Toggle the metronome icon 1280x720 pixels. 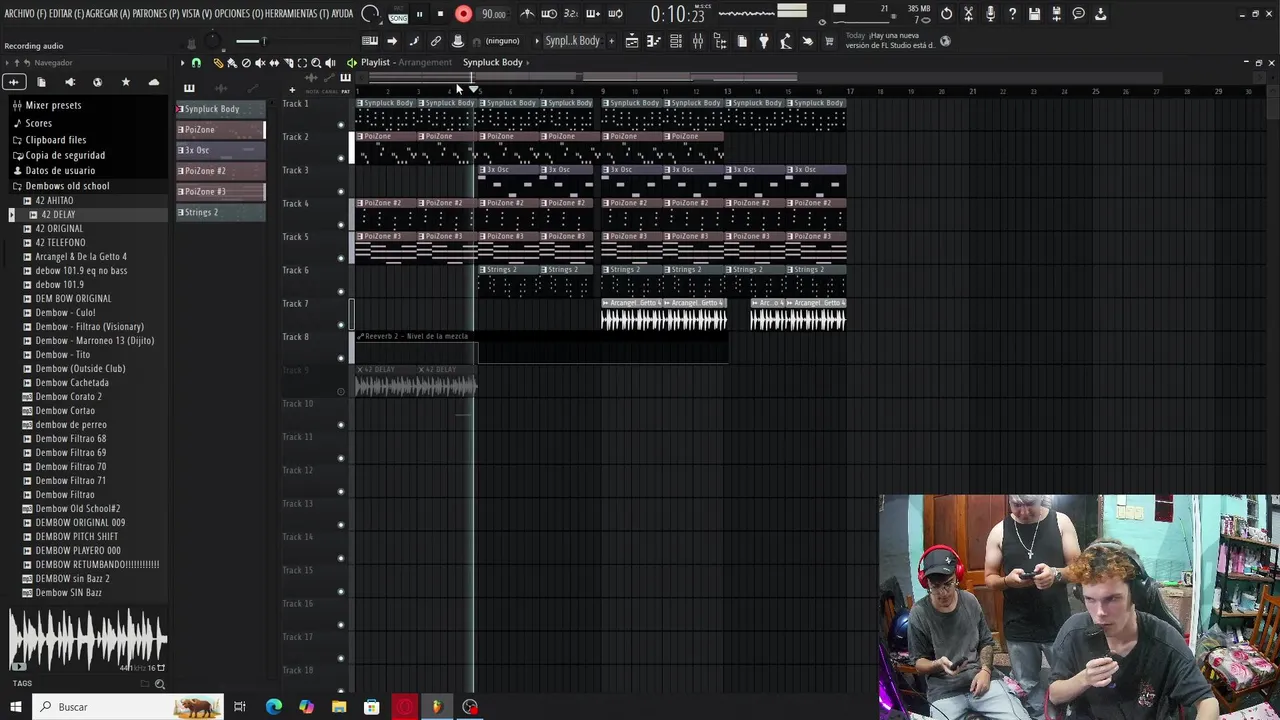click(527, 14)
